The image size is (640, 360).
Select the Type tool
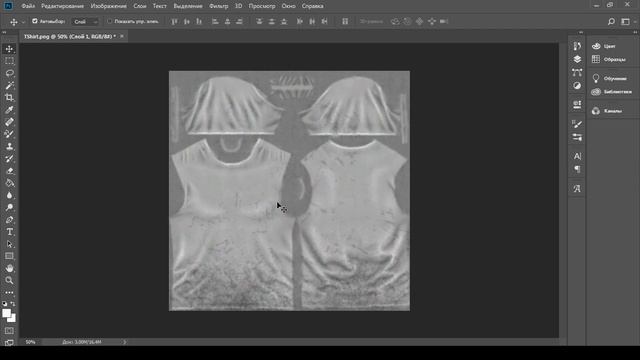9,232
